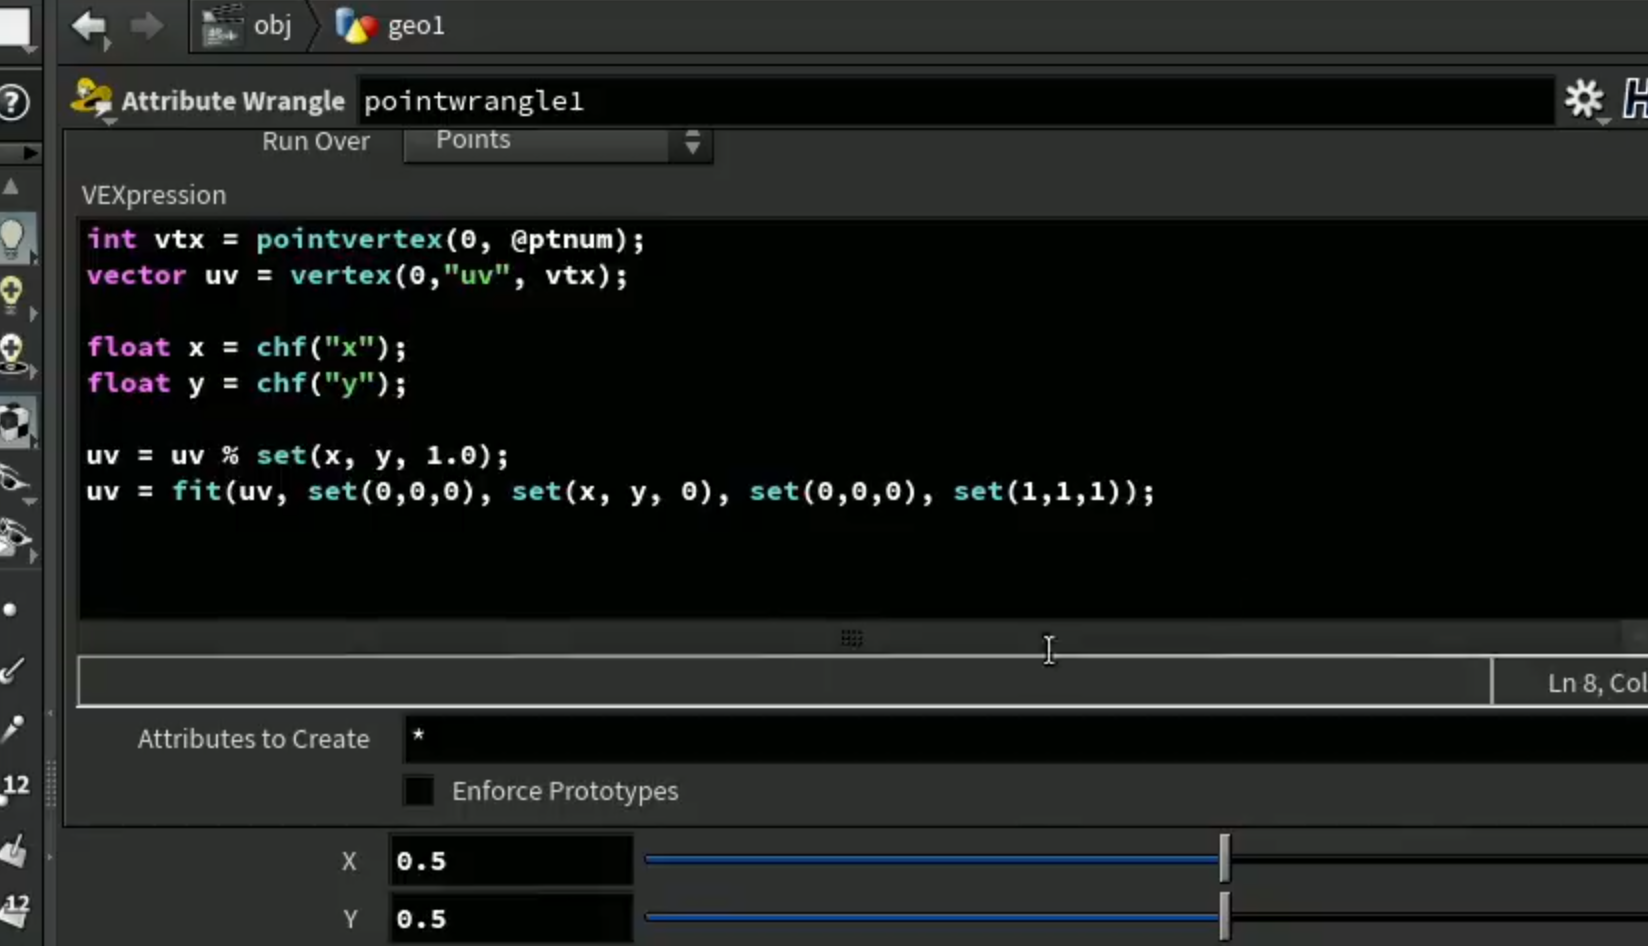The height and width of the screenshot is (946, 1648).
Task: Enable the Enforce Prototypes checkbox
Action: point(419,791)
